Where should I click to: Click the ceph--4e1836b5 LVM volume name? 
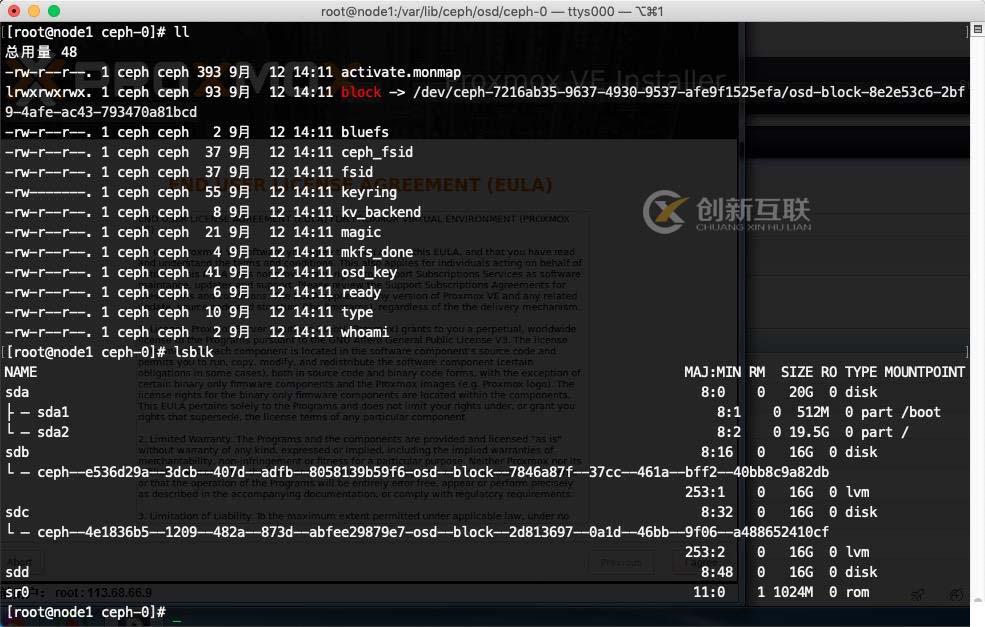pyautogui.click(x=433, y=532)
